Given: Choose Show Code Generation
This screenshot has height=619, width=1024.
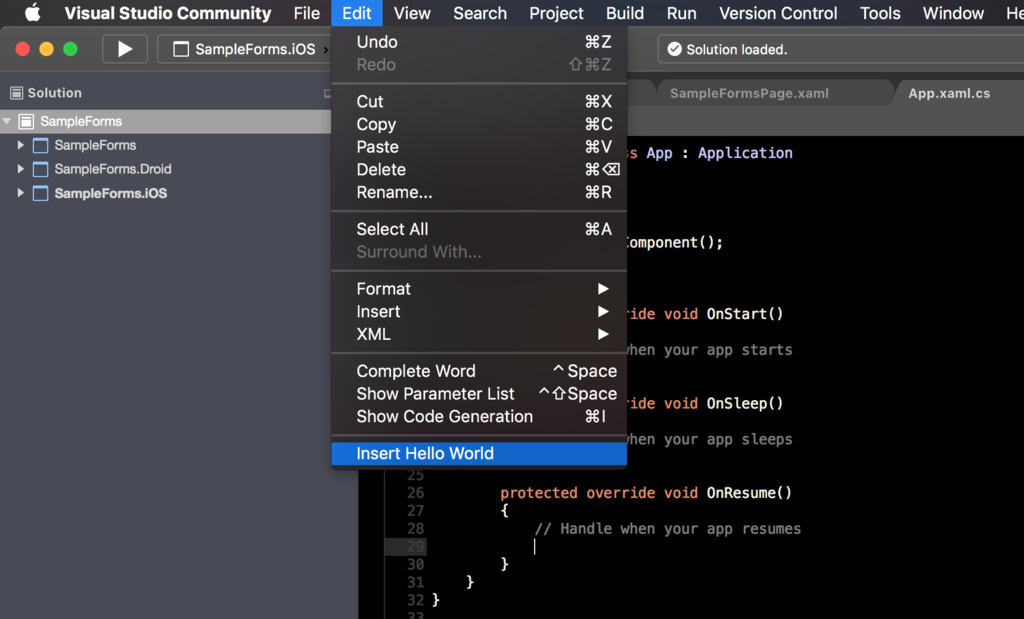Looking at the screenshot, I should point(479,417).
